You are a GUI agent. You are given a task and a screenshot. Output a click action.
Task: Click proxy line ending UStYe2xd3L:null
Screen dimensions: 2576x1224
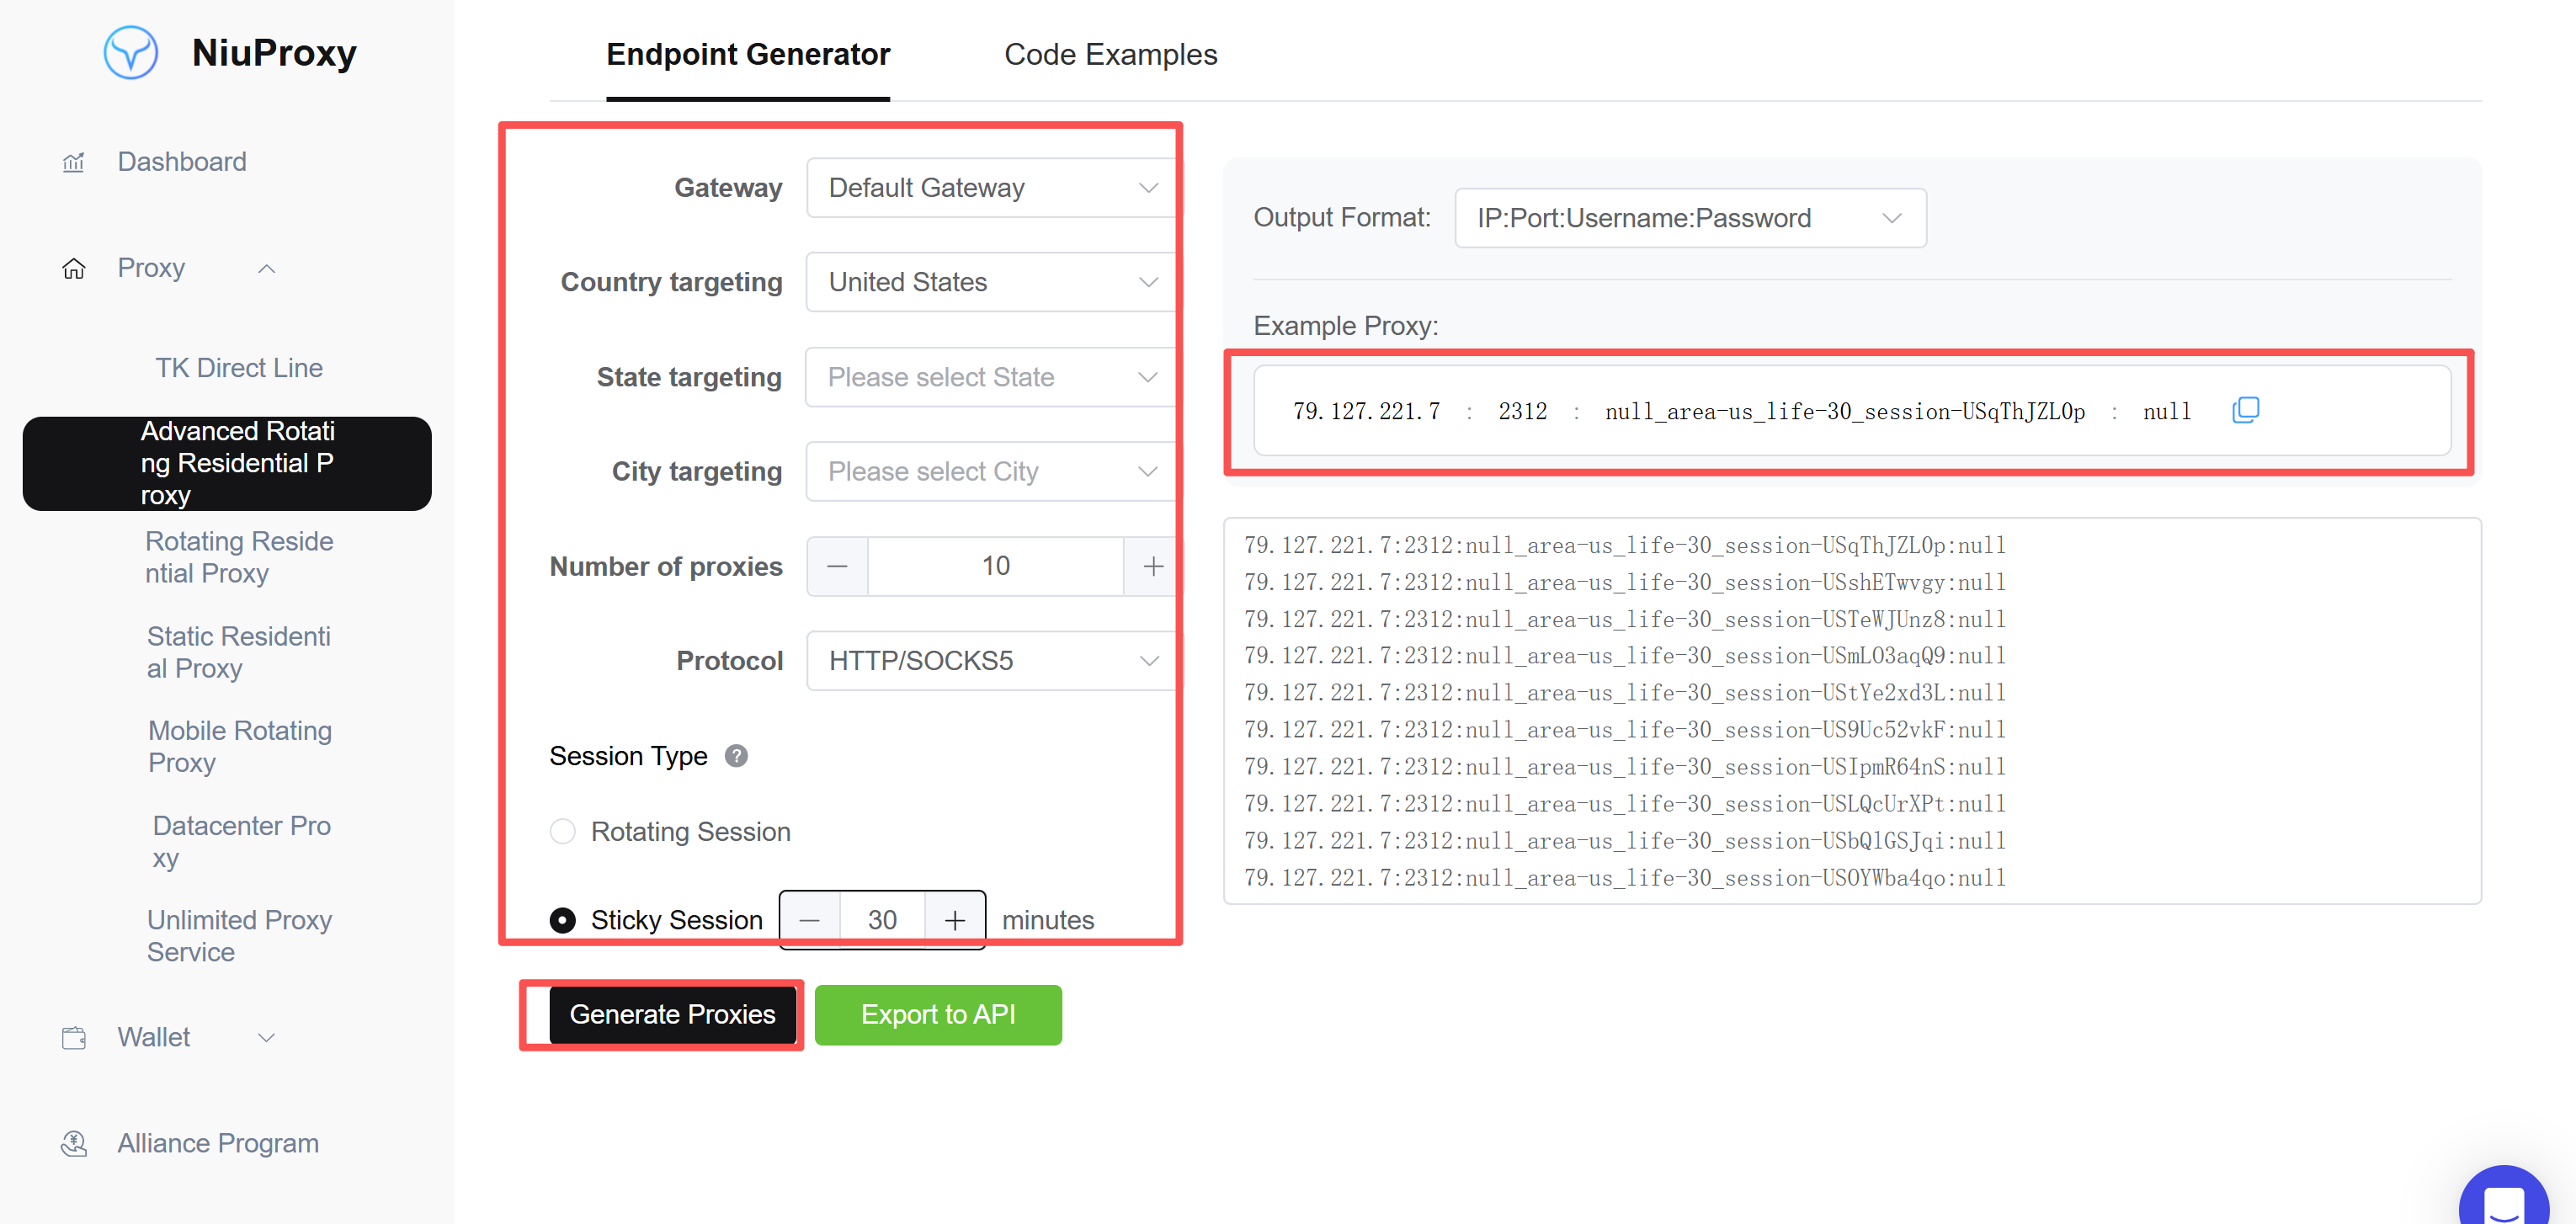point(1625,693)
